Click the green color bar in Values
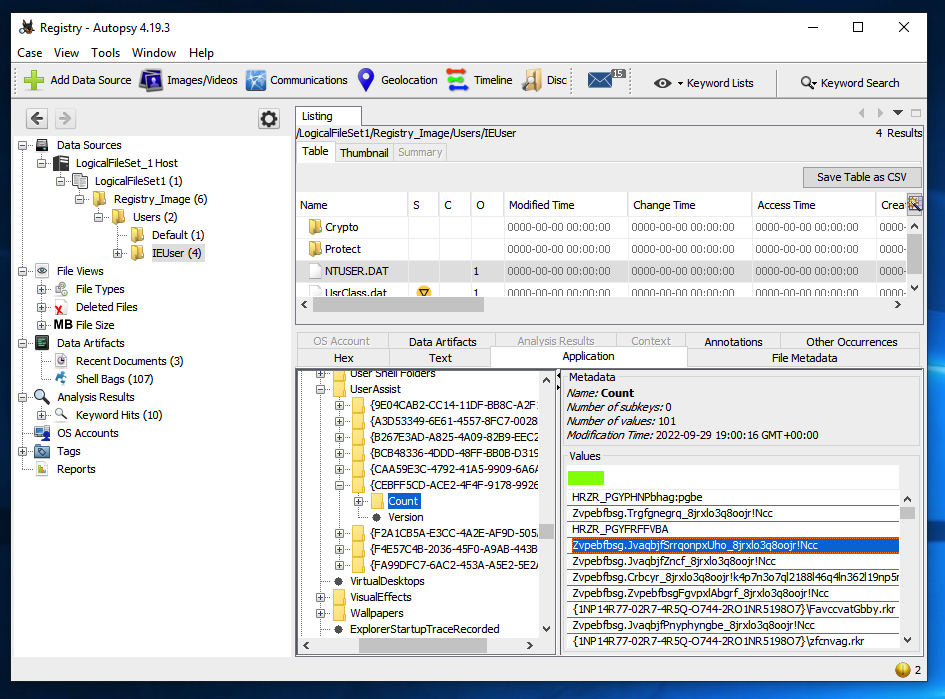This screenshot has width=945, height=699. 586,478
